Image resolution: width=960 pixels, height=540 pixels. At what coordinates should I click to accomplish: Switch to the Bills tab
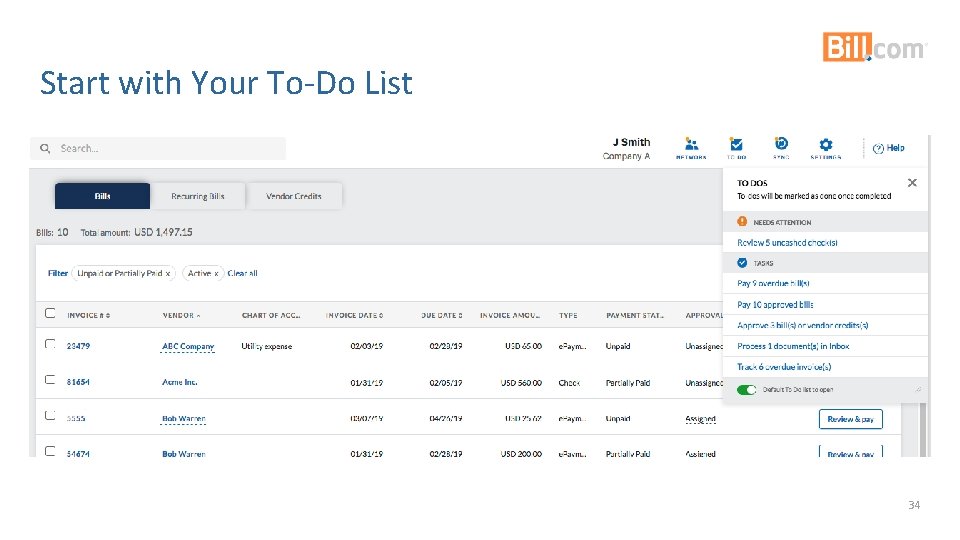(x=102, y=196)
